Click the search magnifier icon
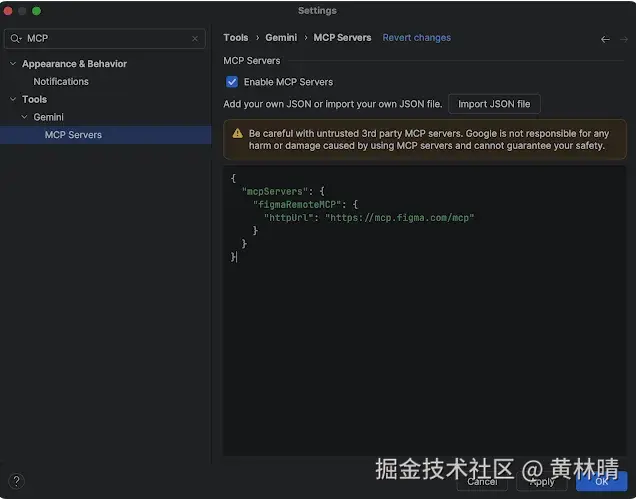 16,39
